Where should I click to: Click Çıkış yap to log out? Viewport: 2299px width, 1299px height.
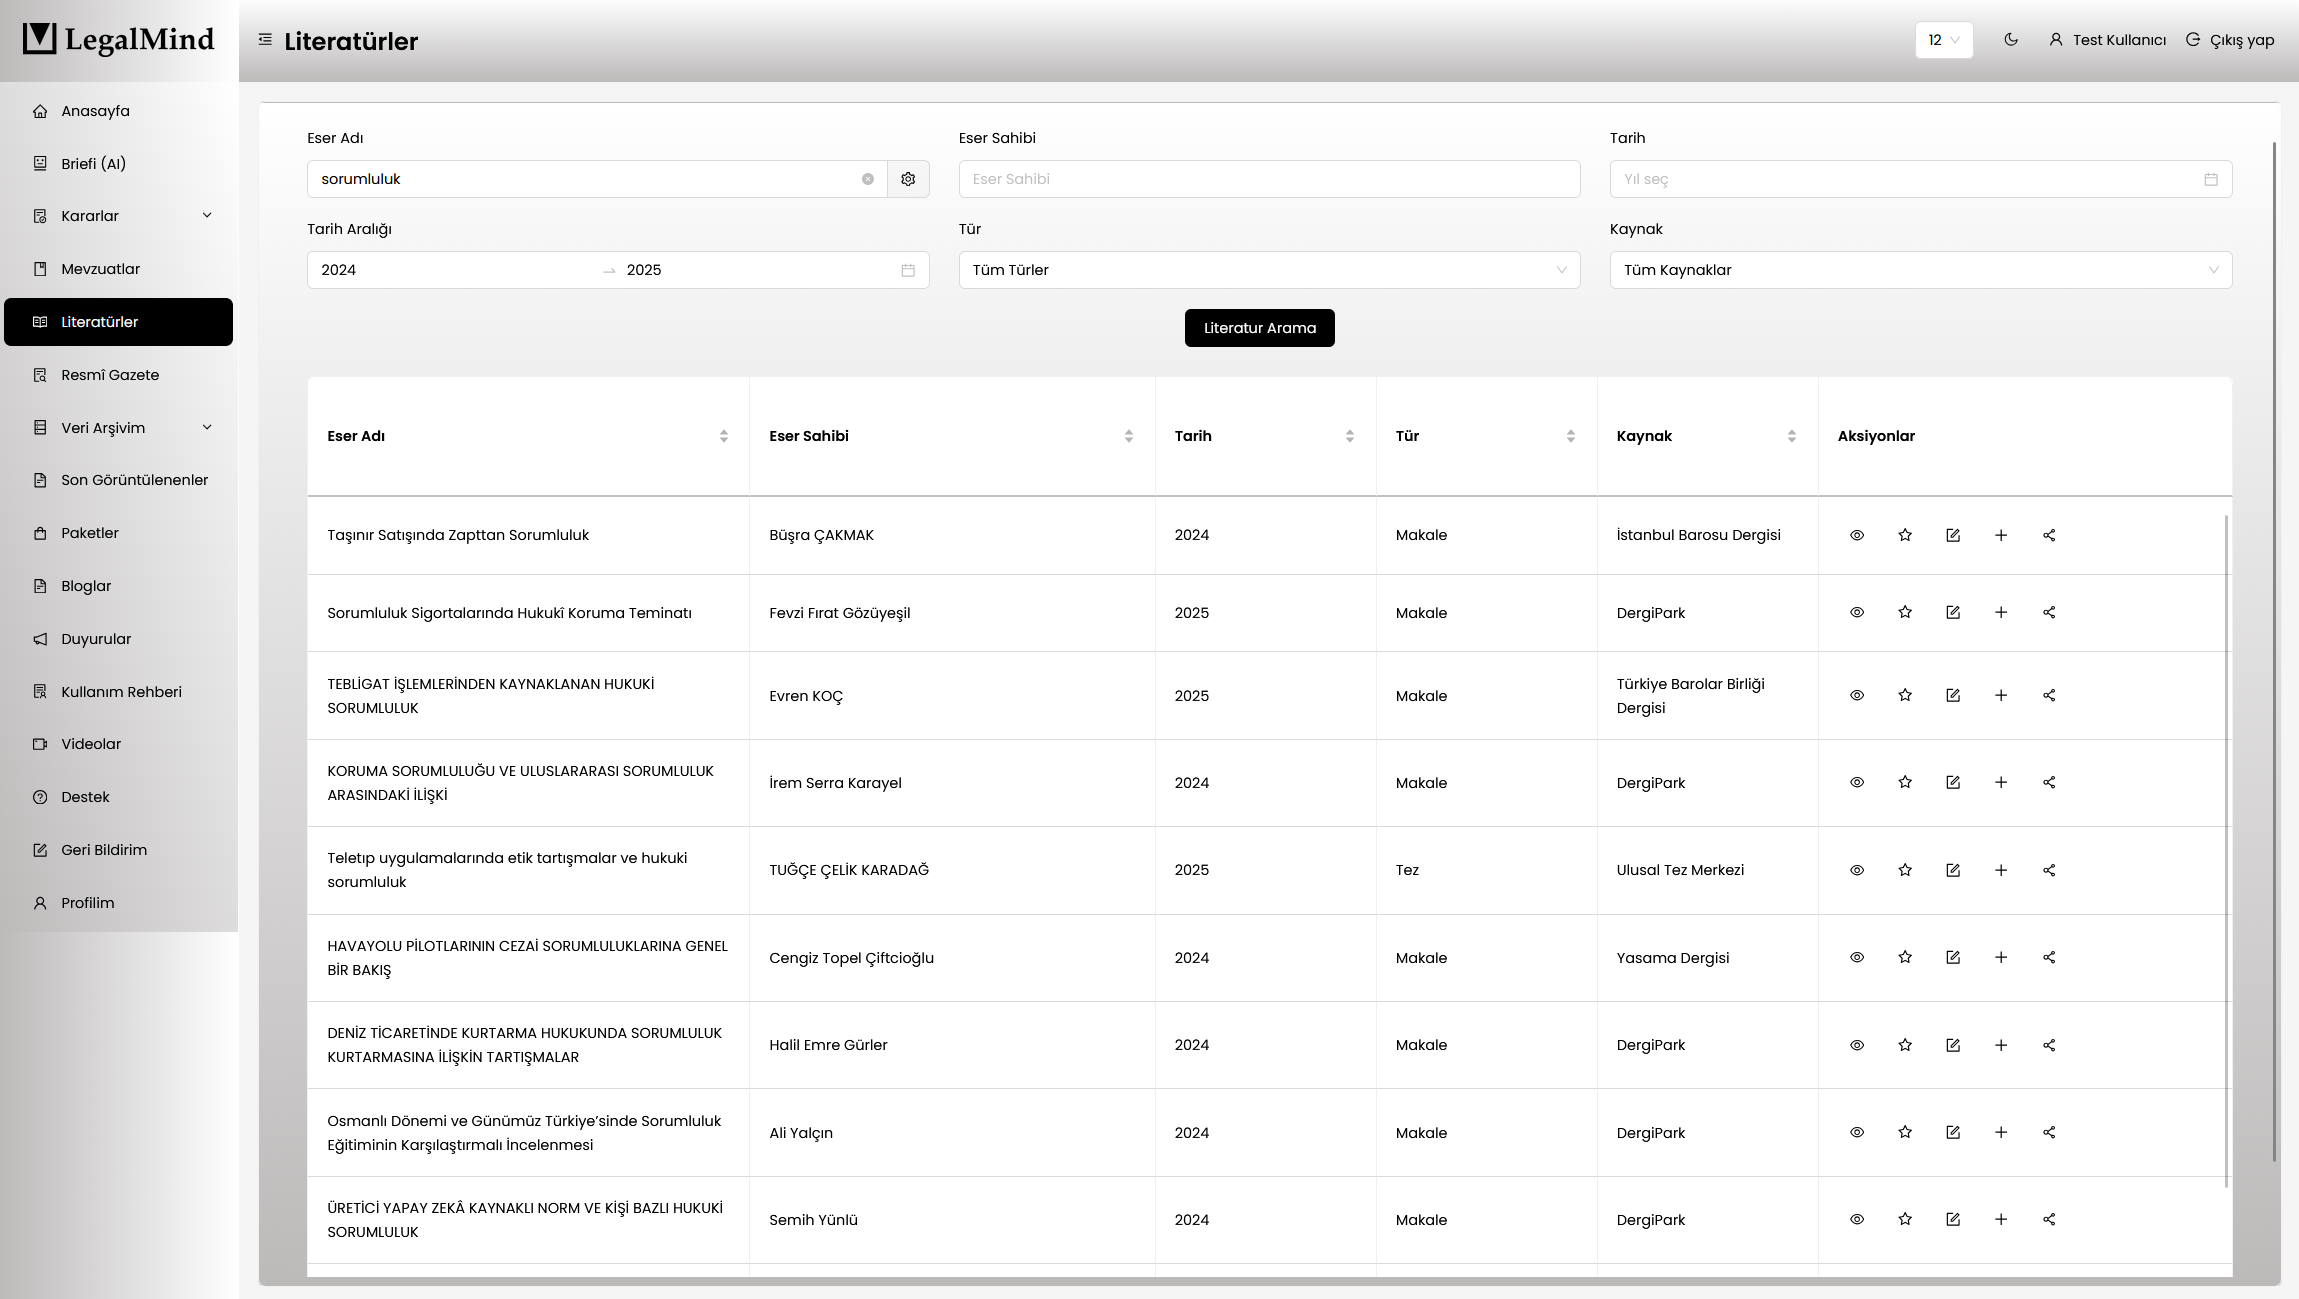coord(2230,40)
